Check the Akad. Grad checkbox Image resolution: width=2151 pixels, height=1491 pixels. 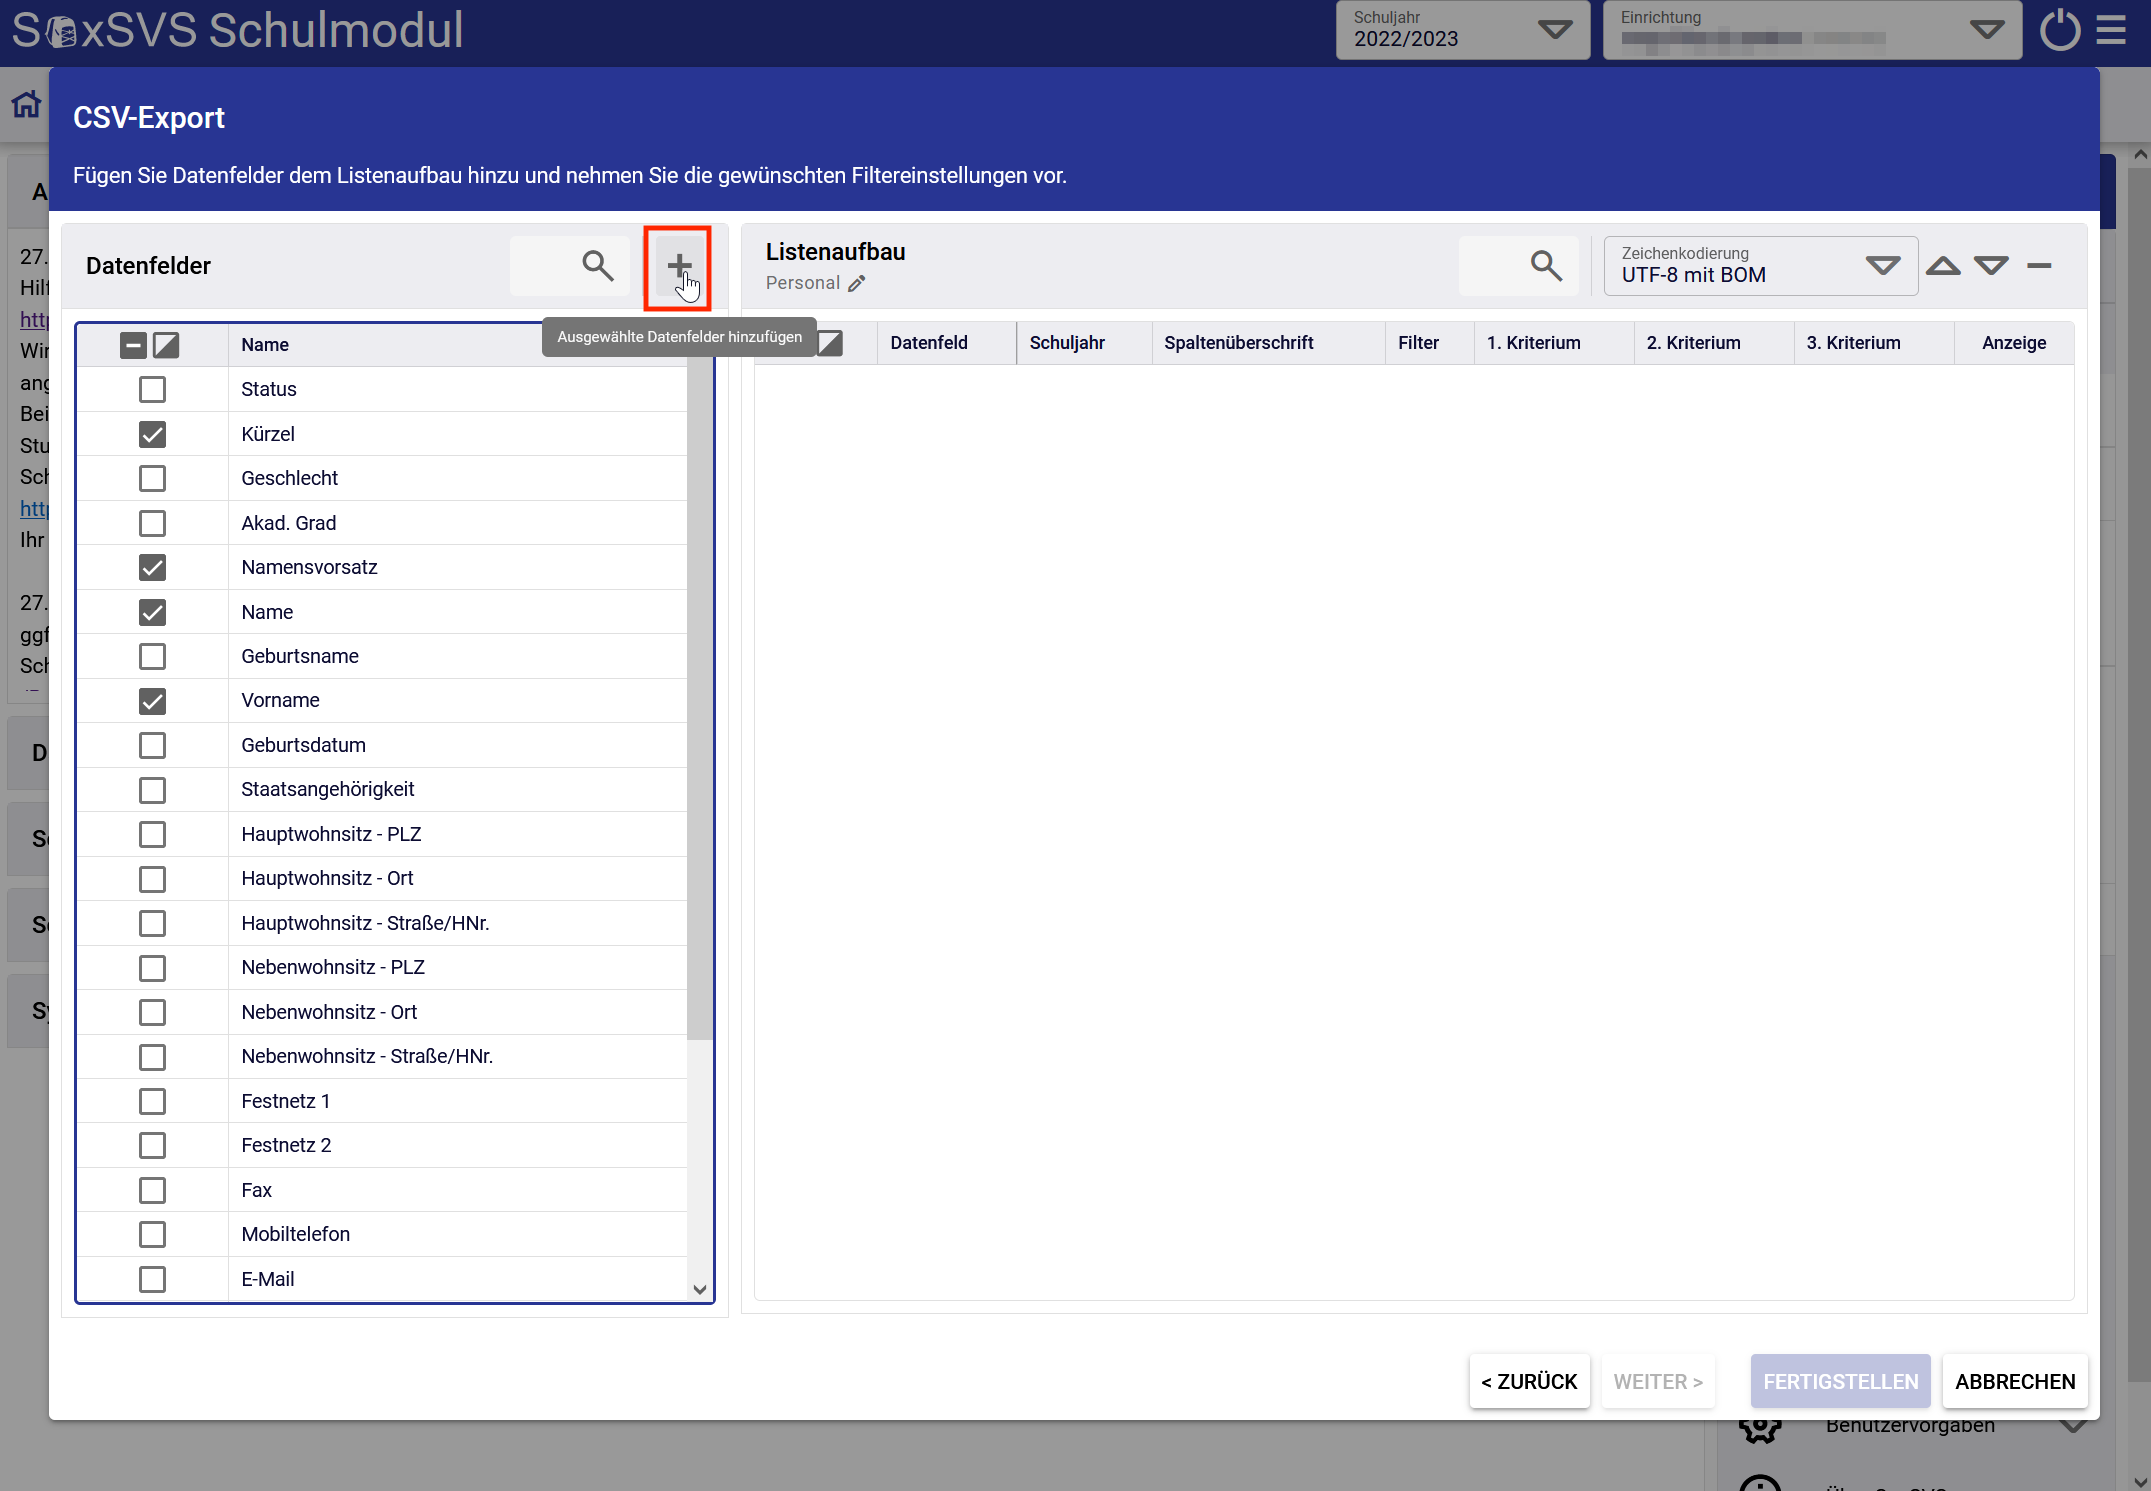coord(152,523)
